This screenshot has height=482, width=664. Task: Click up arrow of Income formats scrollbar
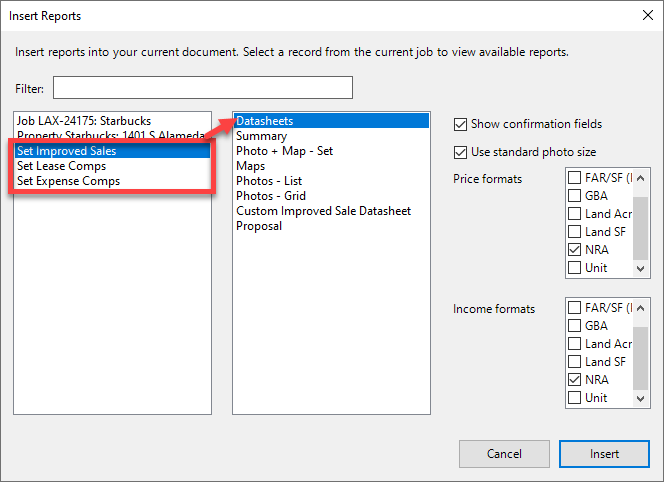[x=641, y=308]
